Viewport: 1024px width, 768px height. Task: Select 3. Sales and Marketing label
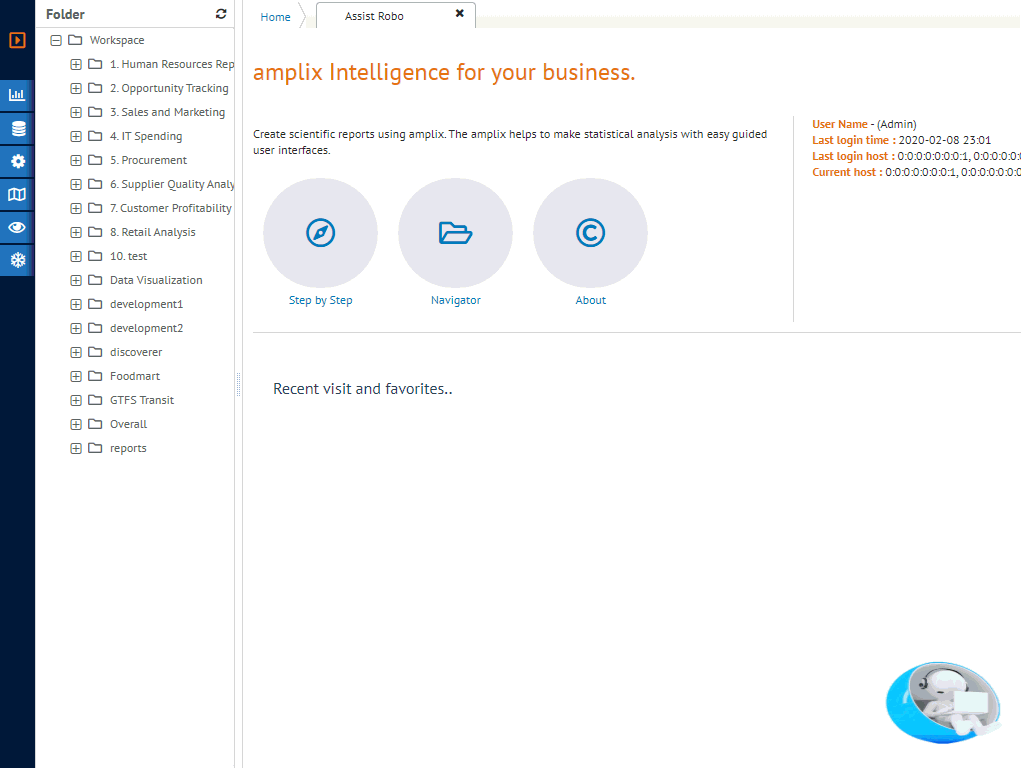tap(167, 112)
